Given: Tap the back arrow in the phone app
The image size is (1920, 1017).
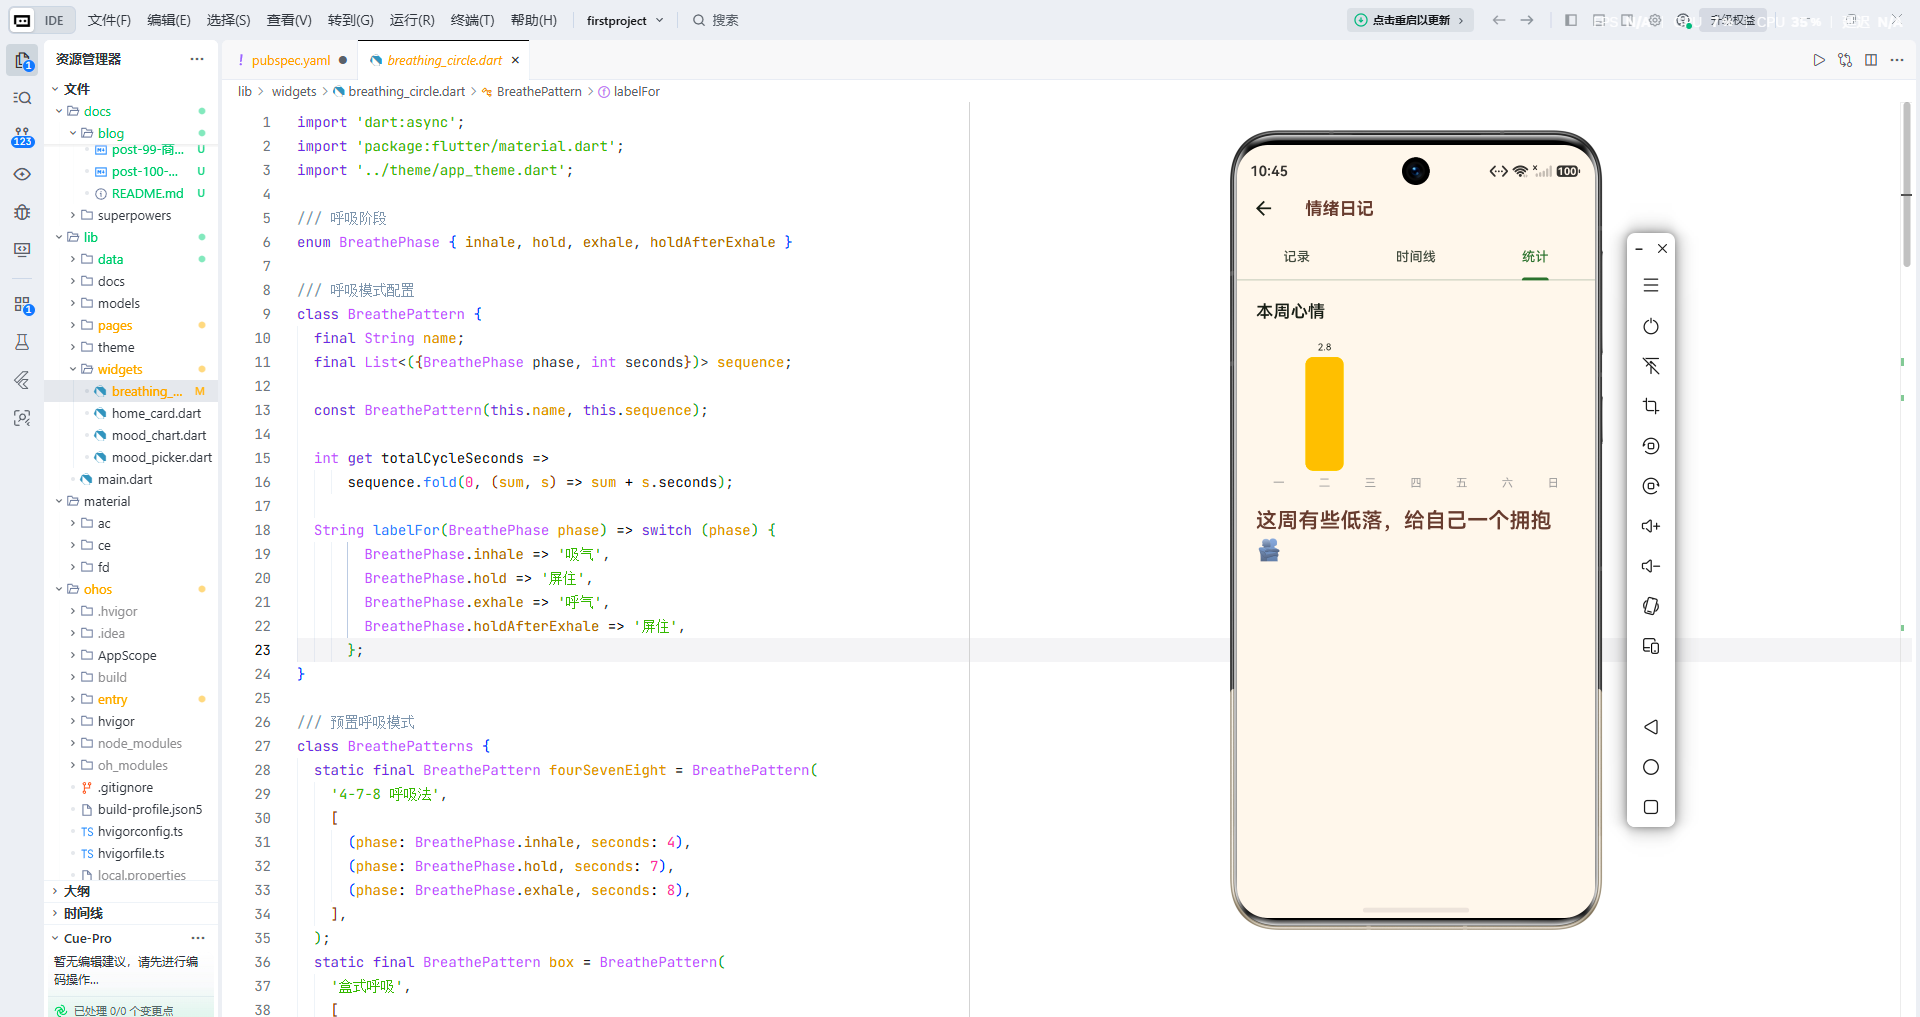Looking at the screenshot, I should [1264, 208].
